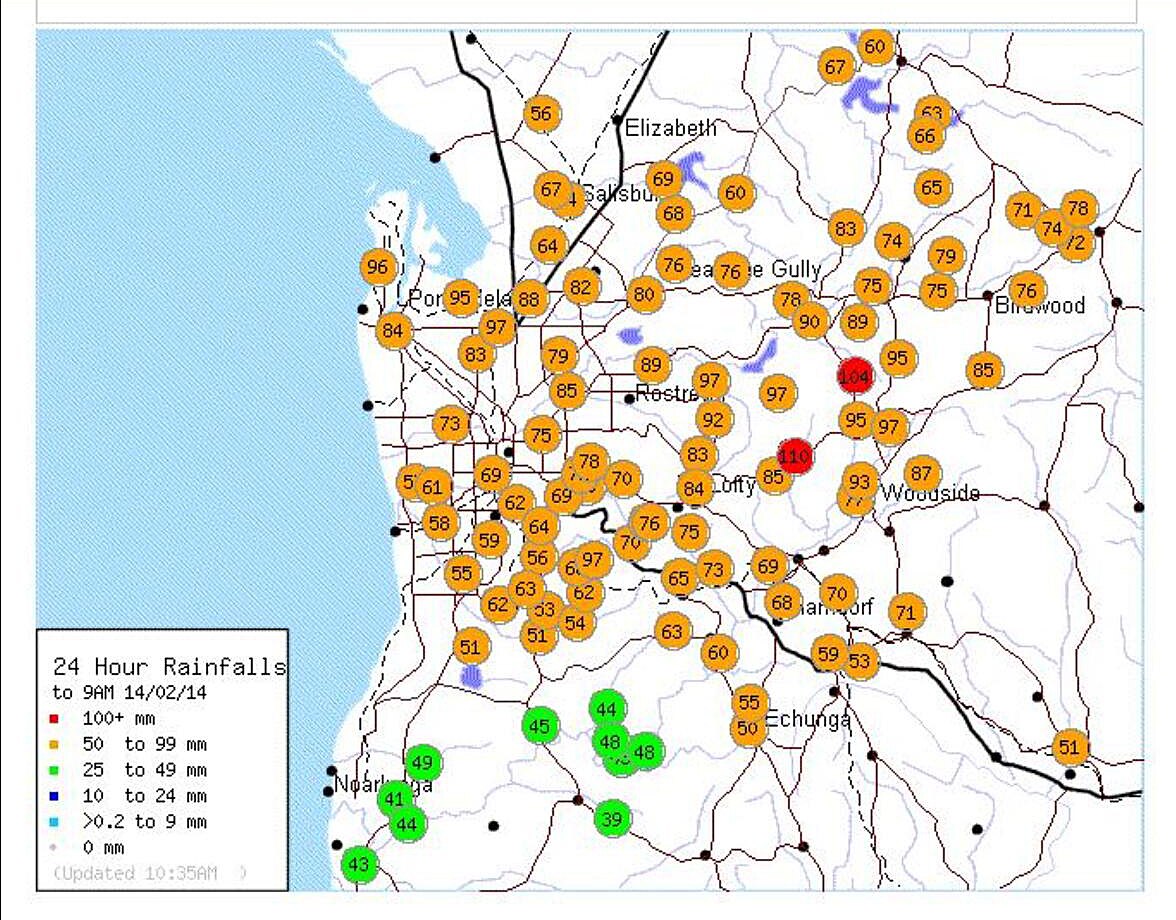Select the 51 mm marker at bottom right
This screenshot has height=920, width=1176.
[1067, 746]
